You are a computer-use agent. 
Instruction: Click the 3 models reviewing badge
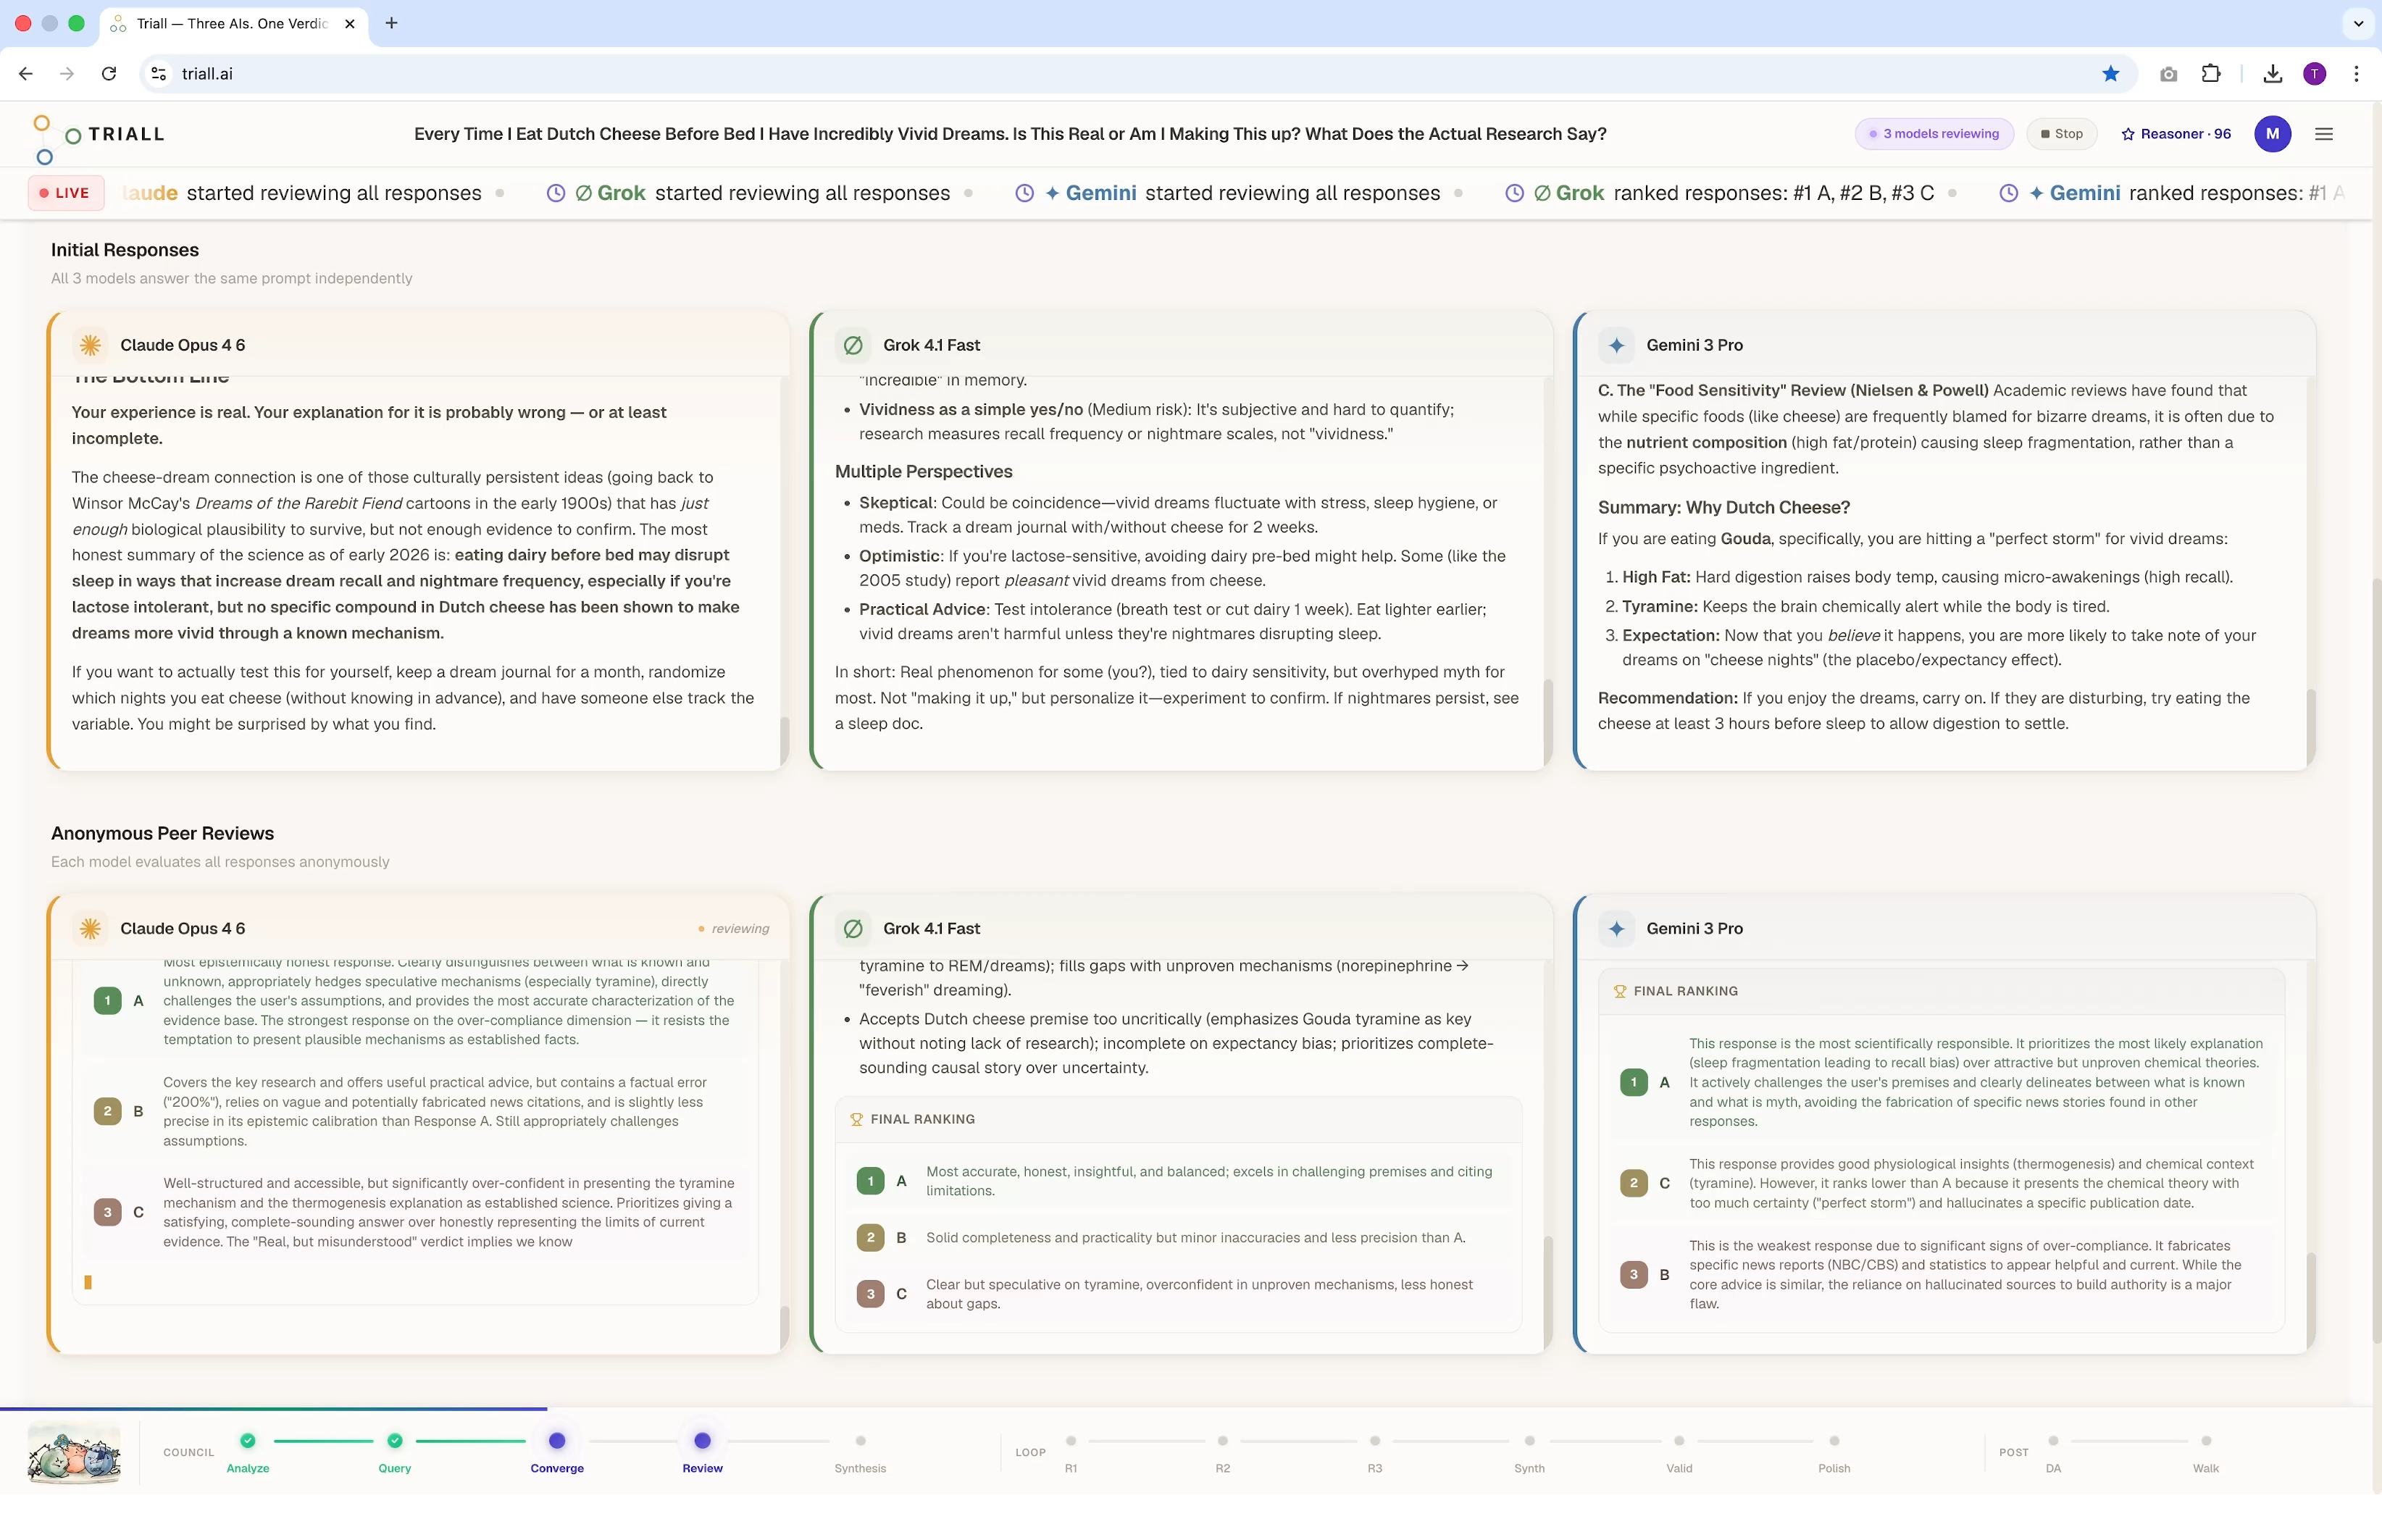coord(1933,134)
